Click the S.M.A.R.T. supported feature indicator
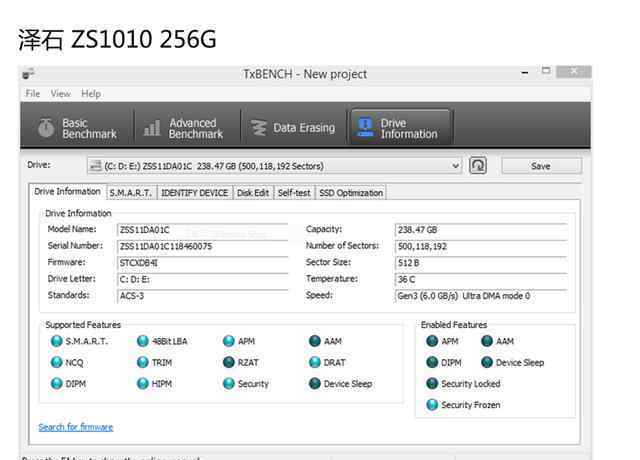 (x=56, y=341)
